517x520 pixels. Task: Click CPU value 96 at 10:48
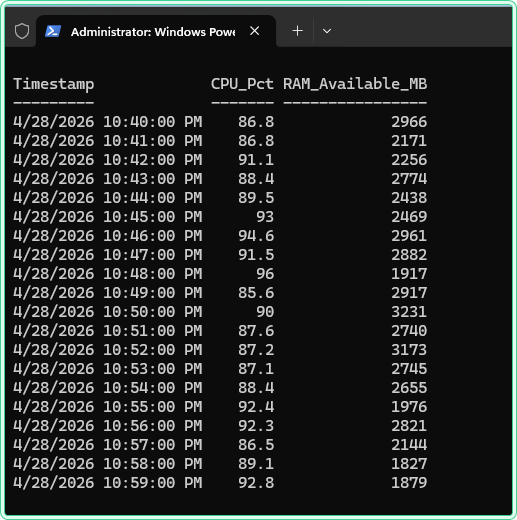(x=265, y=274)
